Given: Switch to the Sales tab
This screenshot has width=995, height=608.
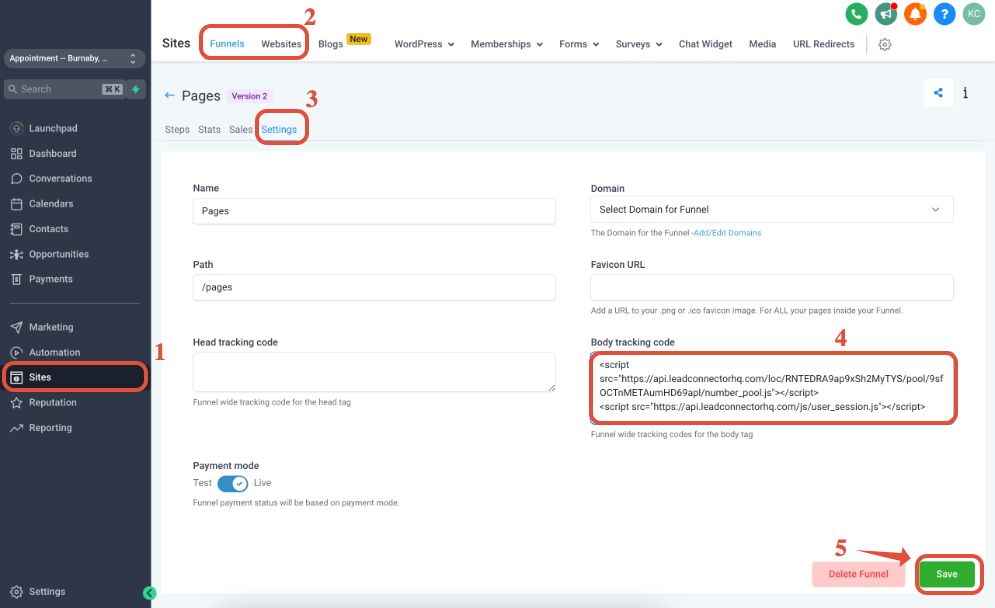Looking at the screenshot, I should (241, 129).
